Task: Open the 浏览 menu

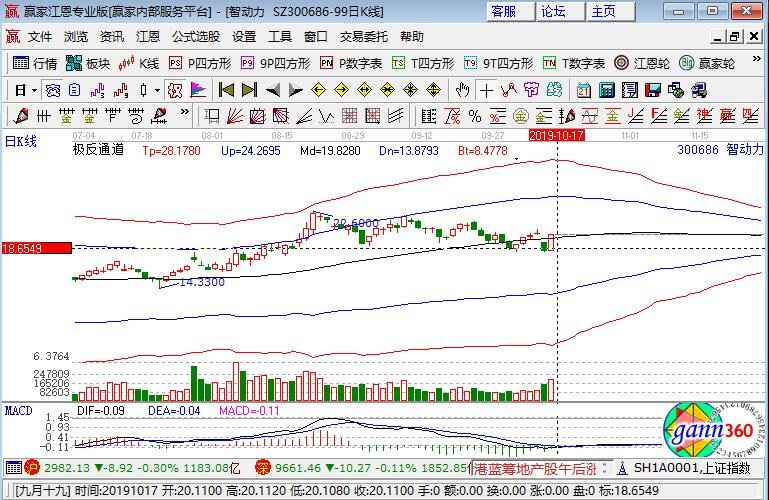Action: (x=76, y=37)
